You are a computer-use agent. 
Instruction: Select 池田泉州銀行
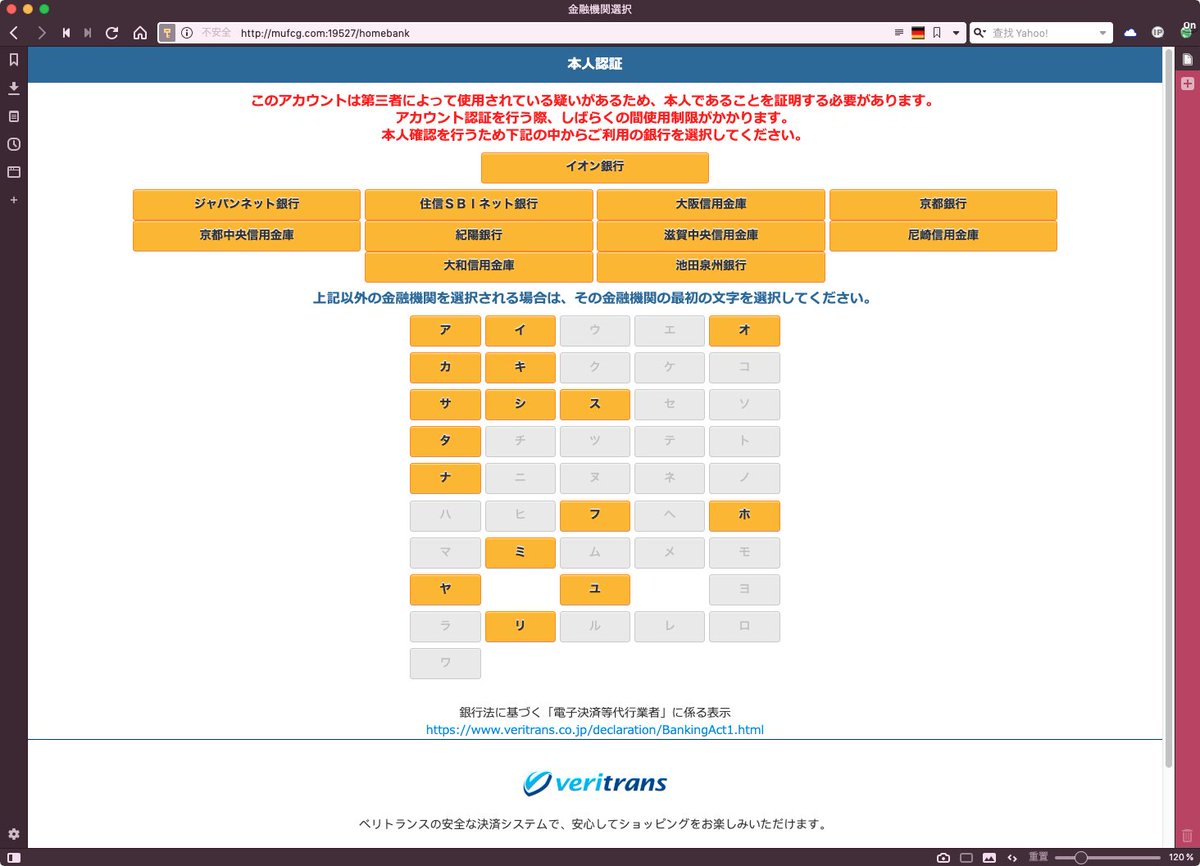pos(711,267)
